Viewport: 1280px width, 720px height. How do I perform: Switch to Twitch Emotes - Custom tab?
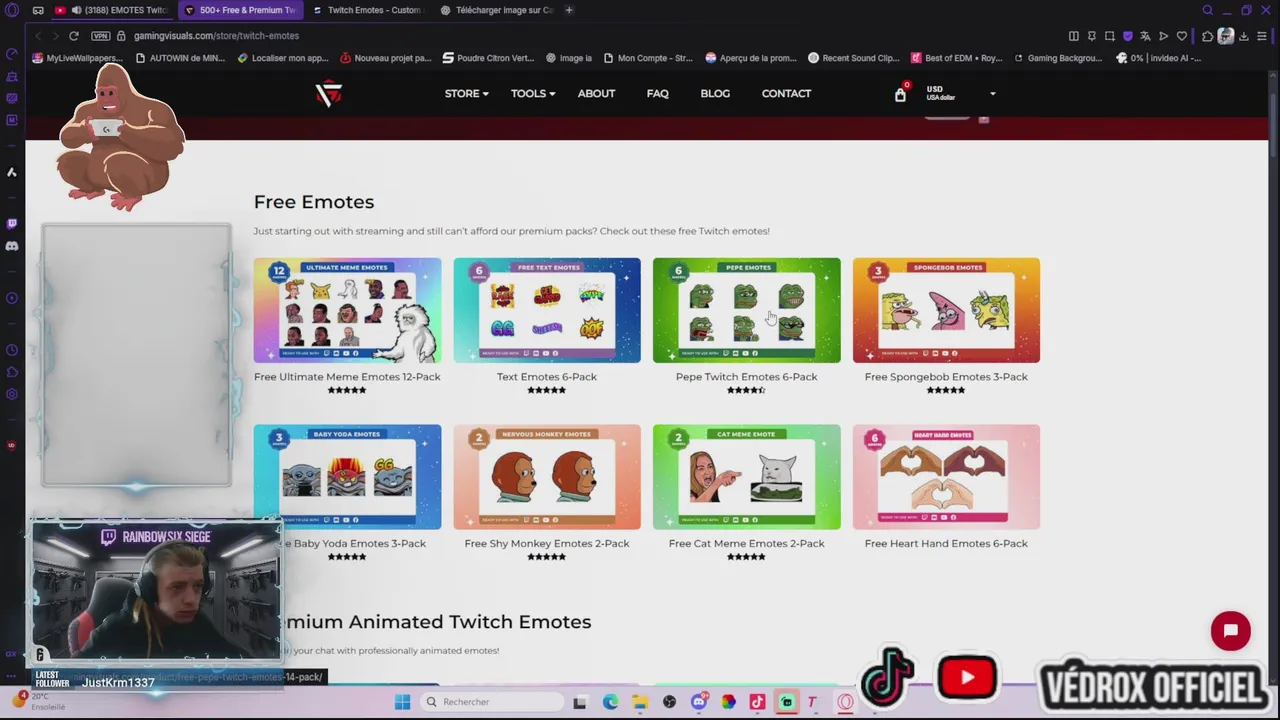(x=367, y=10)
